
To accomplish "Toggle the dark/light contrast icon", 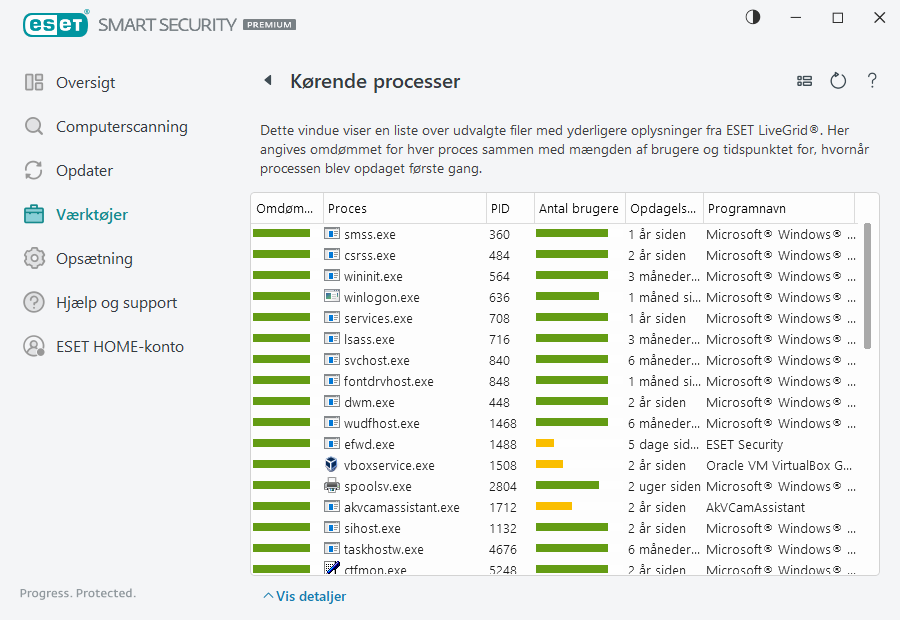I will pyautogui.click(x=752, y=17).
